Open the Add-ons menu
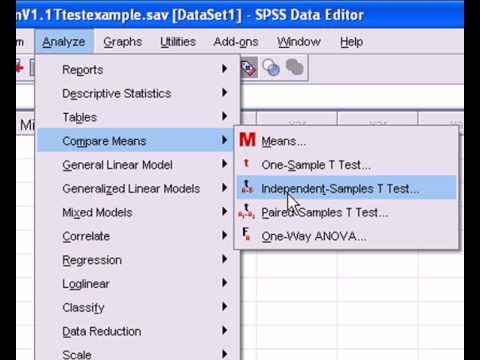The height and width of the screenshot is (360, 480). pos(236,42)
